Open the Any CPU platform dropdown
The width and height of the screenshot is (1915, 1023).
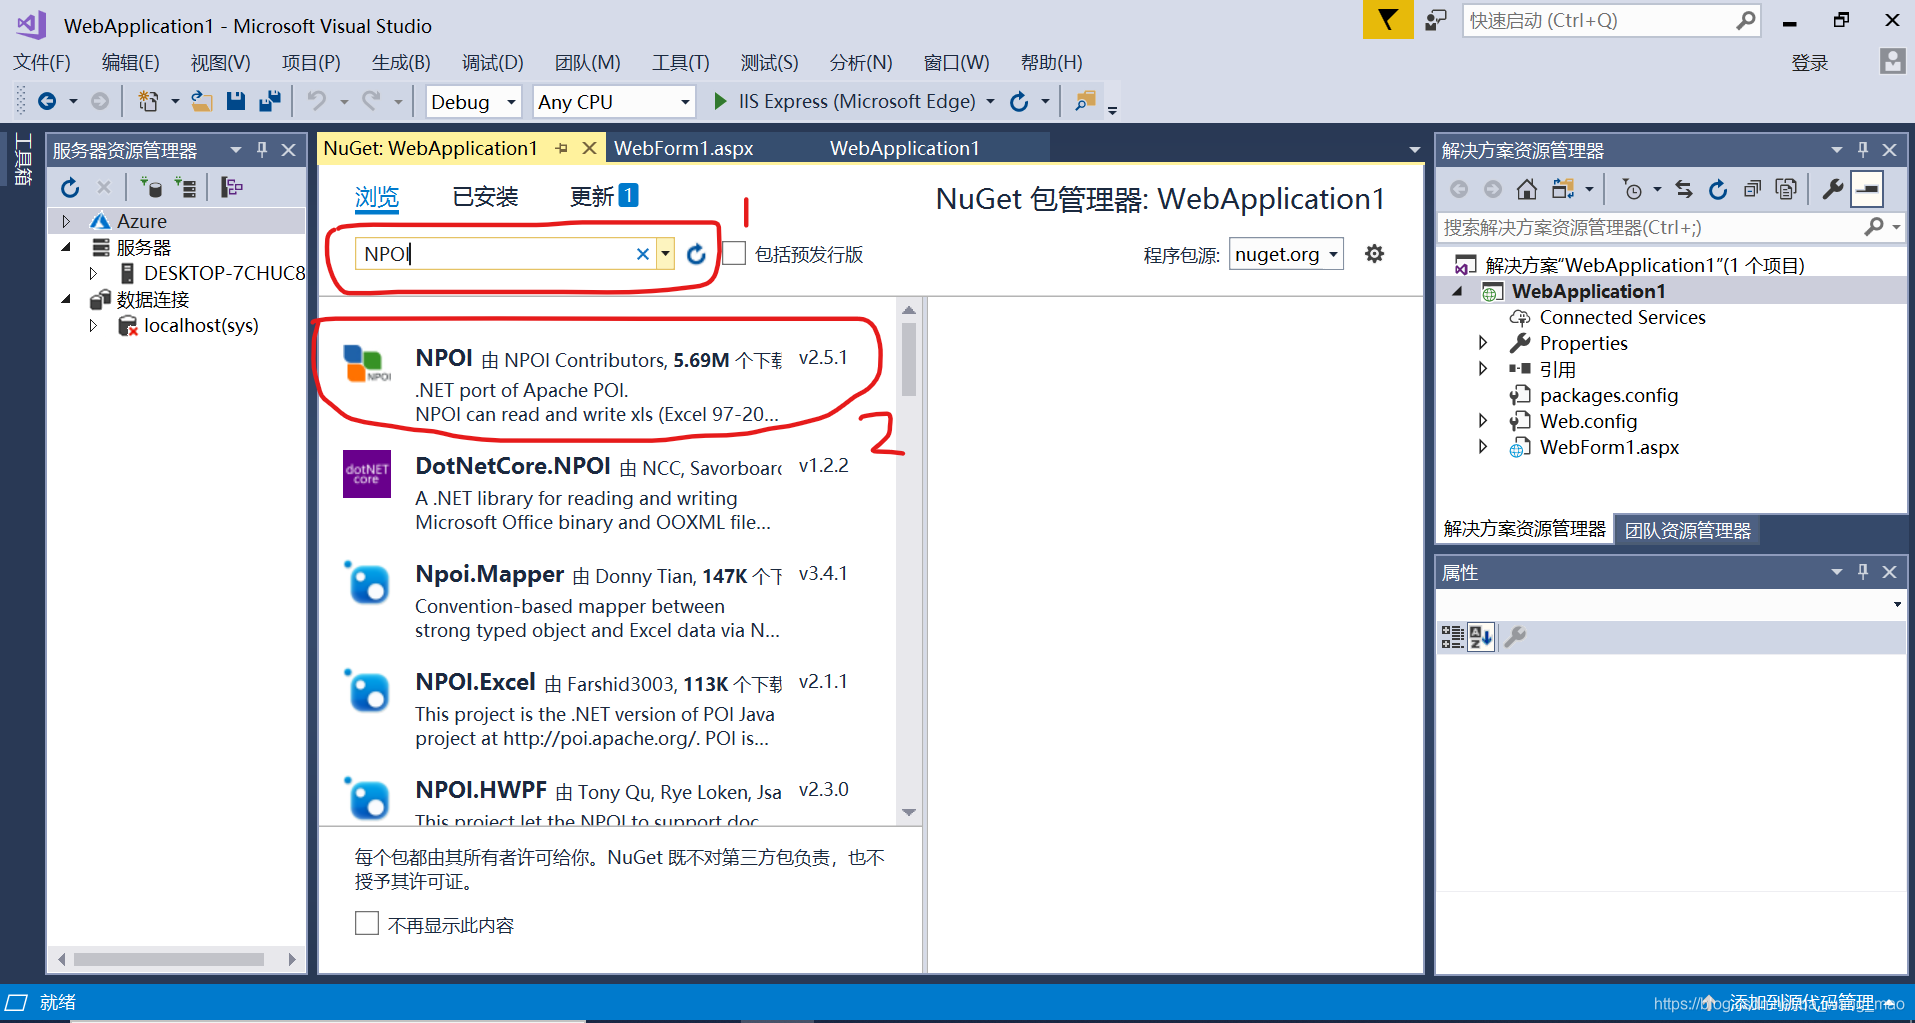coord(685,102)
